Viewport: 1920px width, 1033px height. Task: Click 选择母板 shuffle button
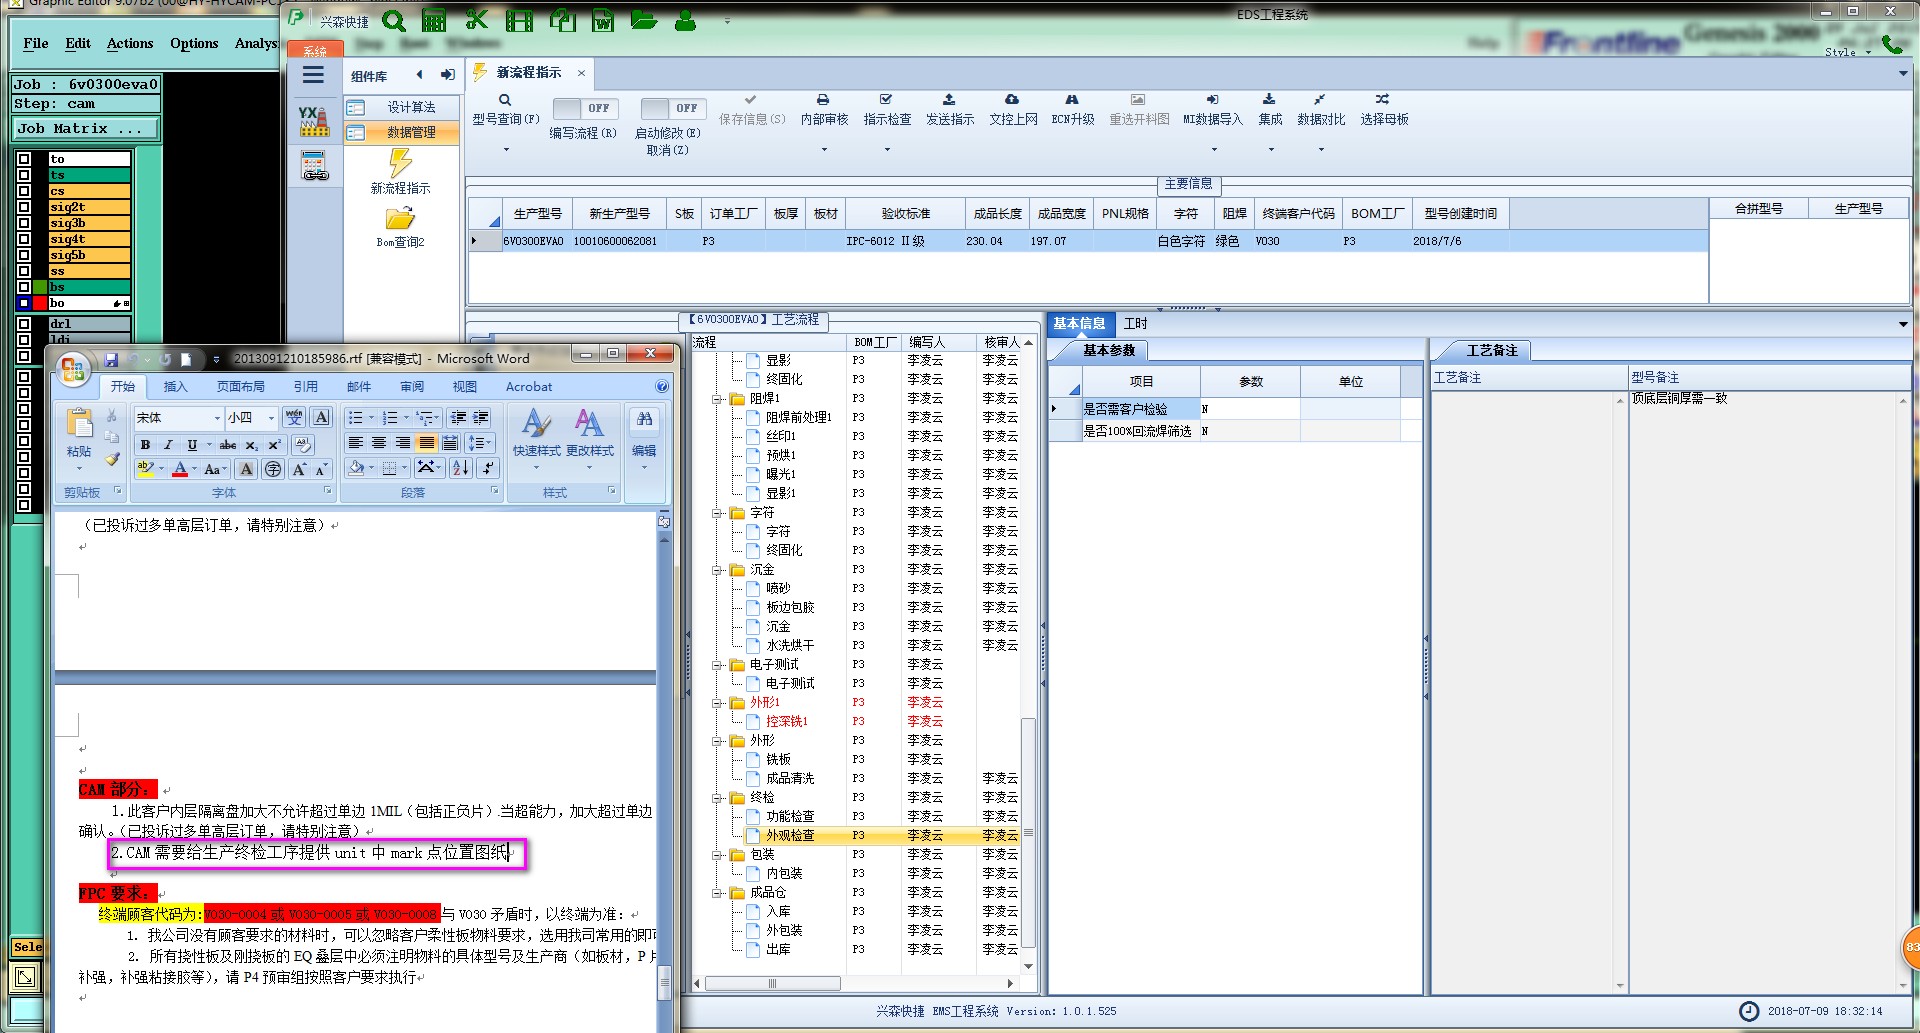(1383, 110)
